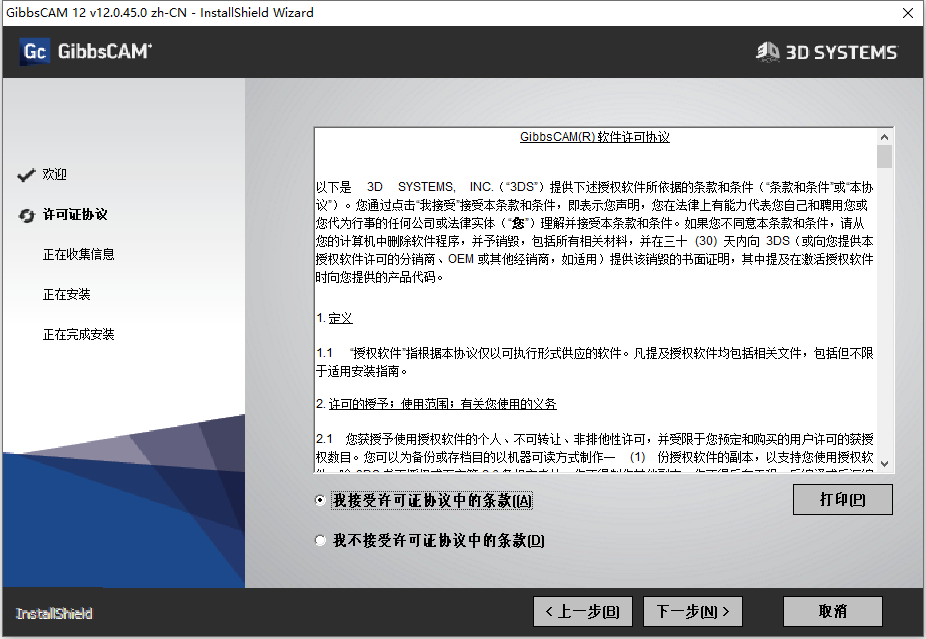This screenshot has width=926, height=639.
Task: Cancel installation with 取消 button
Action: 833,611
